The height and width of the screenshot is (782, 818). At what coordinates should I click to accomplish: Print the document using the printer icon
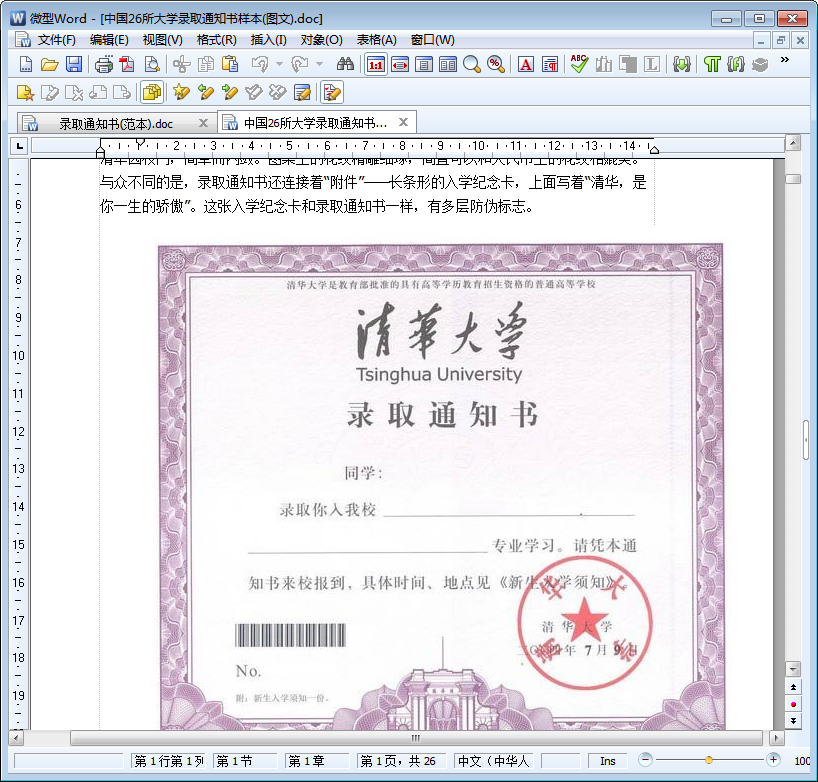coord(103,65)
